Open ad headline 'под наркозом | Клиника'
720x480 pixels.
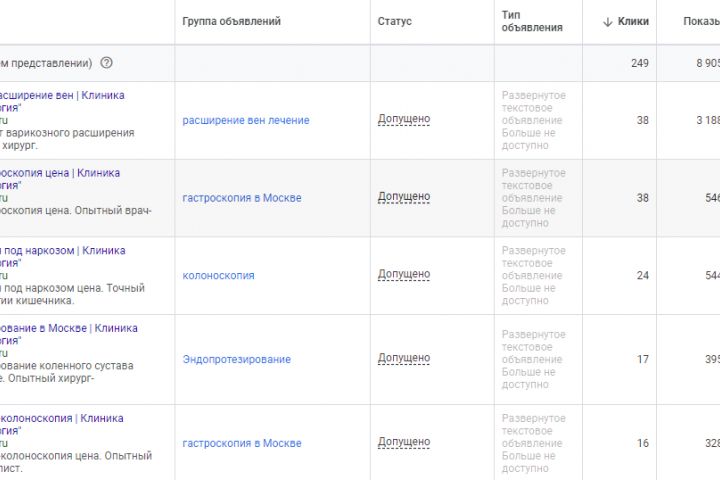pos(62,250)
